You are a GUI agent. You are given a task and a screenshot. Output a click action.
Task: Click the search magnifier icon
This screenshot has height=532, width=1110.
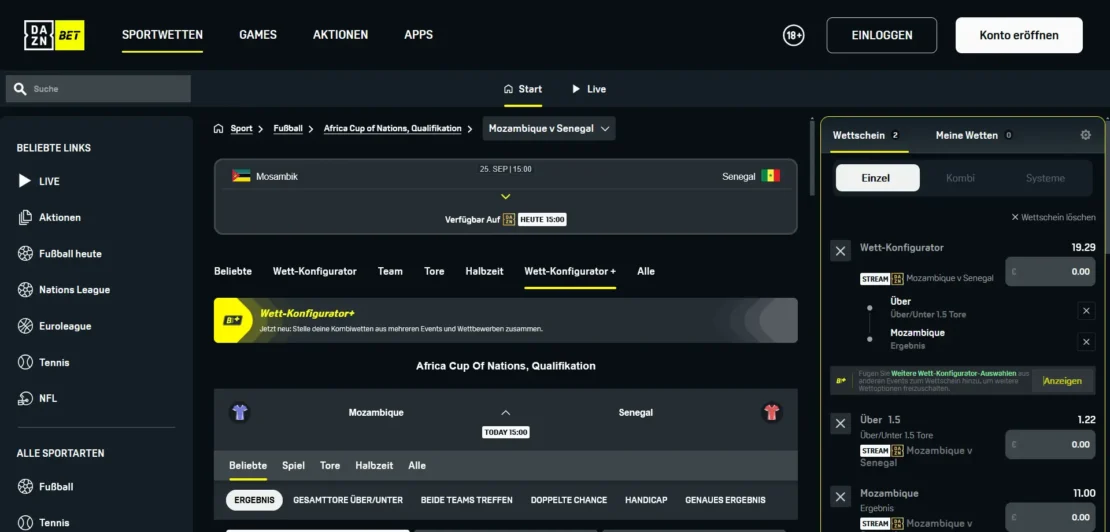[x=20, y=89]
